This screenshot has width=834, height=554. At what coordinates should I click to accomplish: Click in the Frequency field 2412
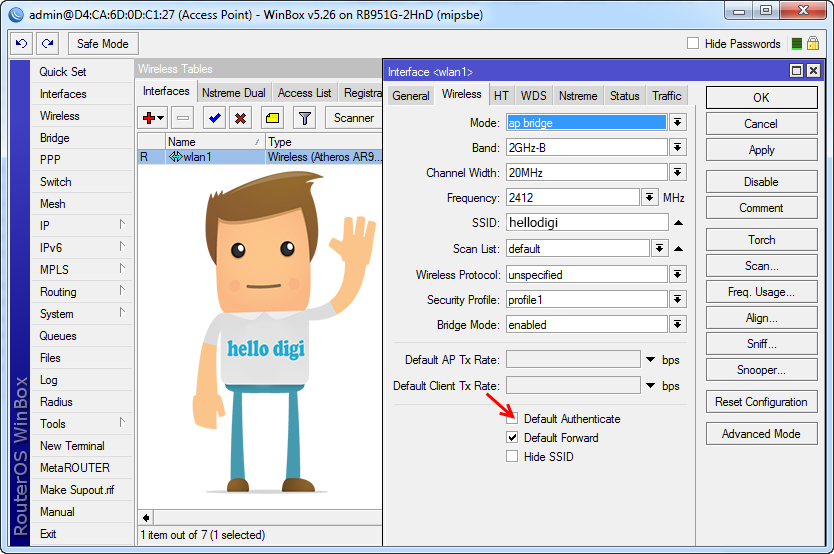pos(573,197)
